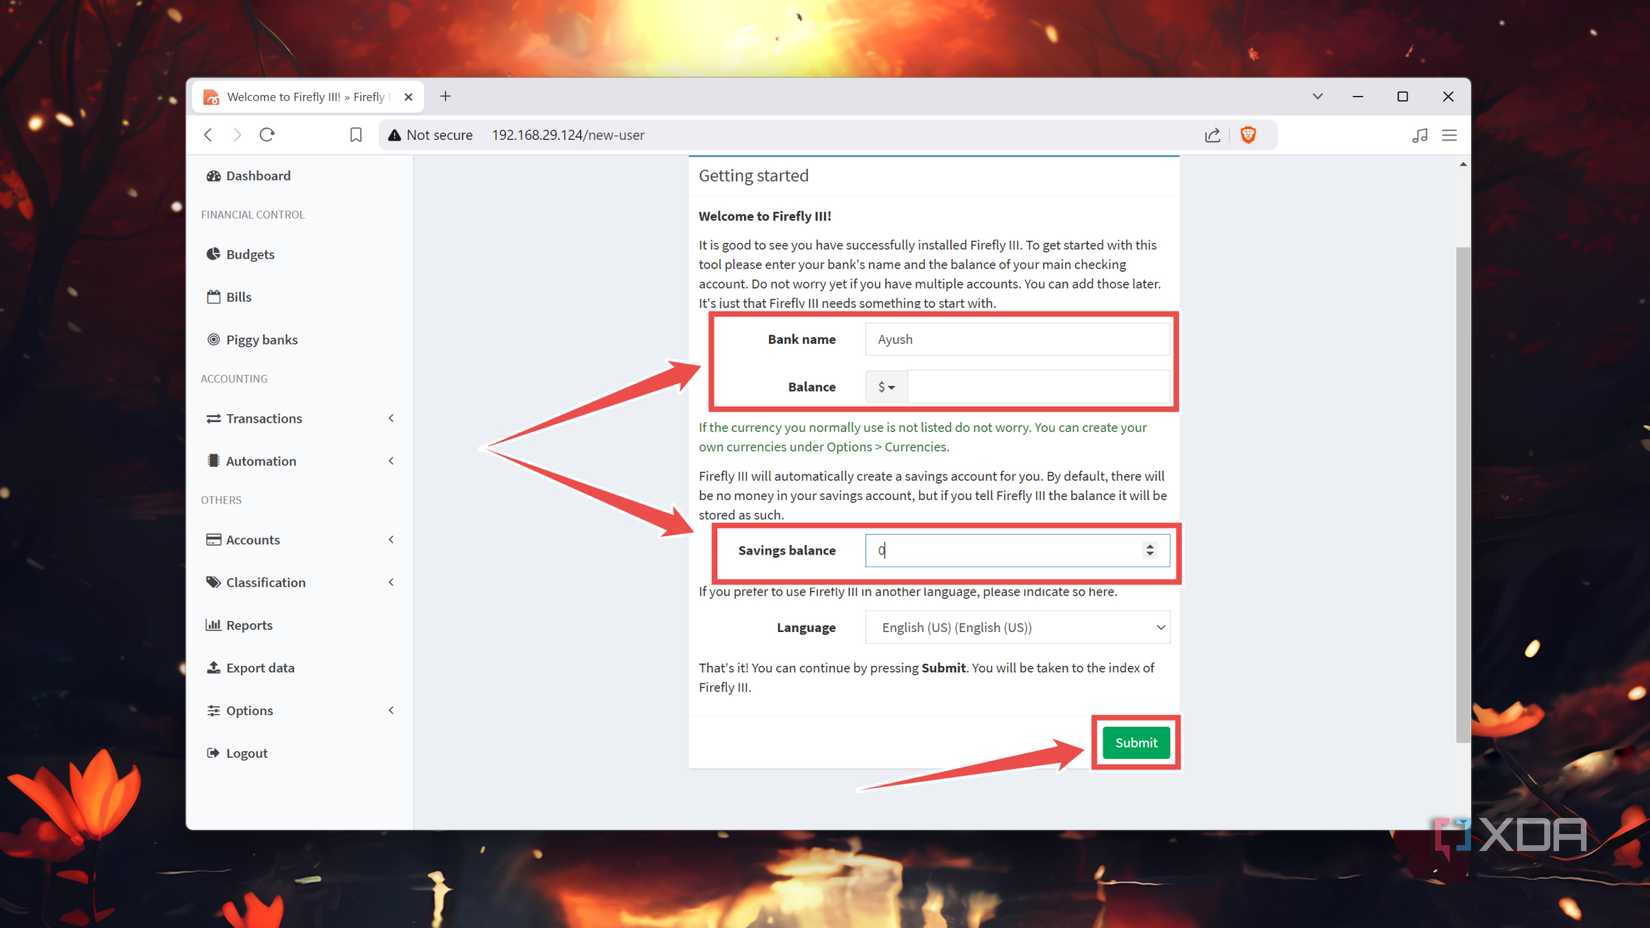Click the Transactions exchange arrows icon
Image resolution: width=1650 pixels, height=928 pixels.
tap(213, 418)
